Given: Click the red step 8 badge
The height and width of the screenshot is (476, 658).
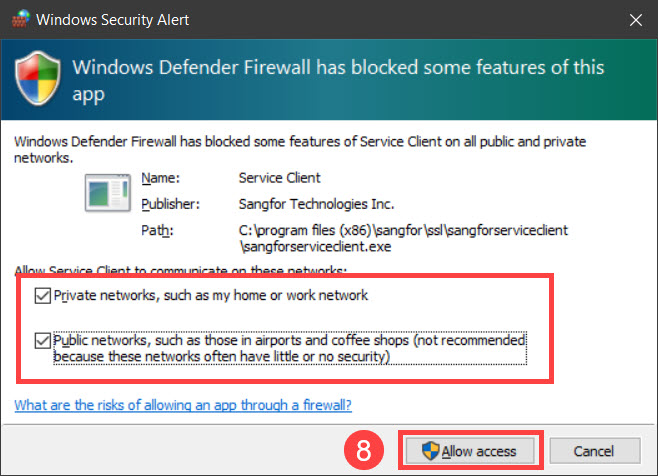Looking at the screenshot, I should coord(363,450).
